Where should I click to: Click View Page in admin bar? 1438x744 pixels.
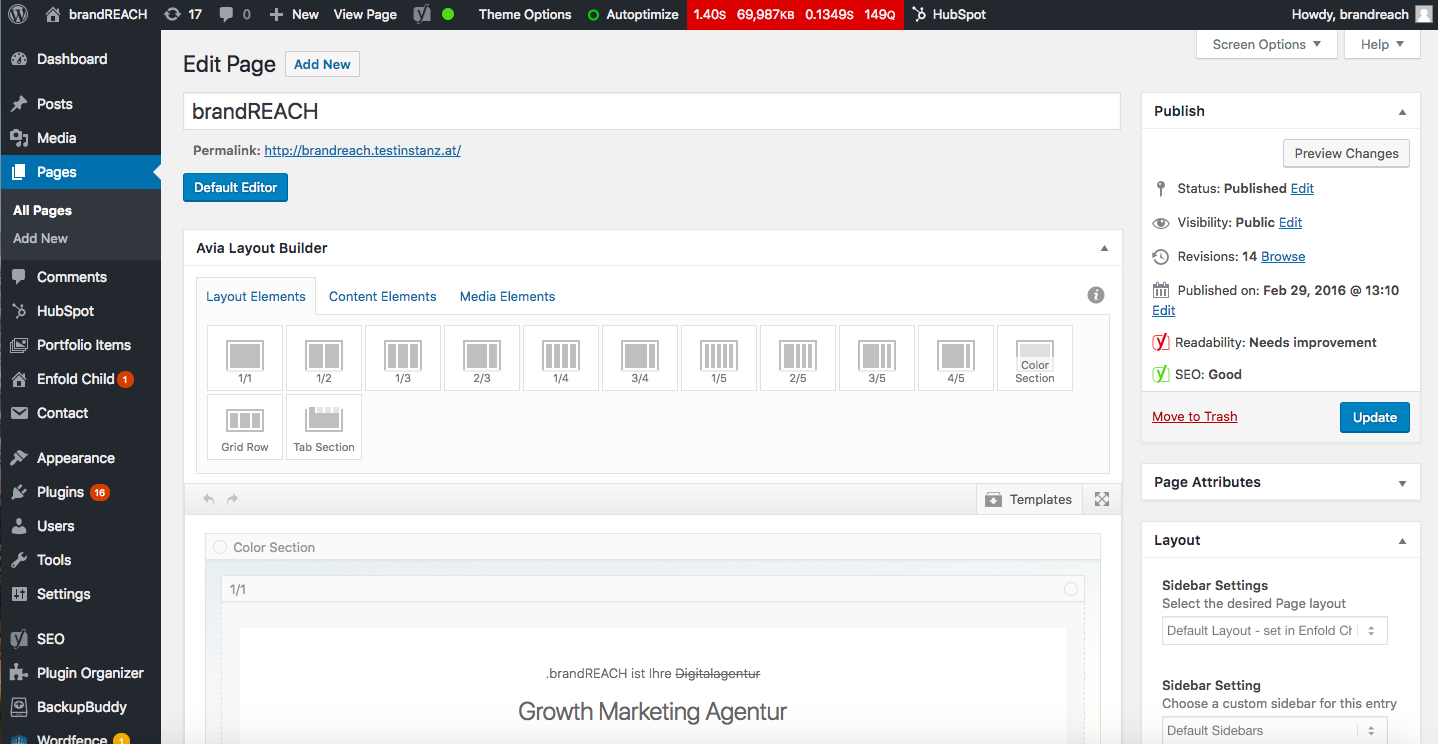365,14
